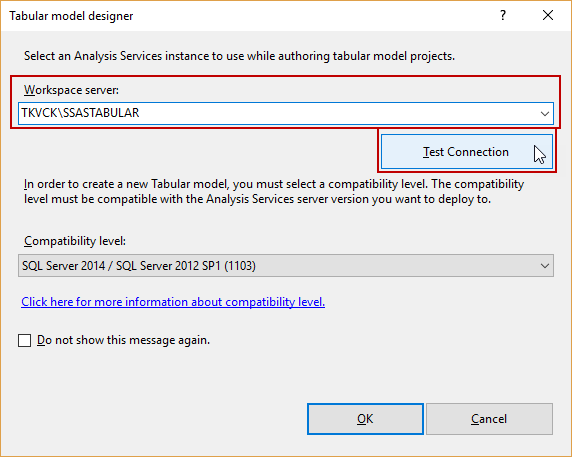The height and width of the screenshot is (457, 572).
Task: Tick the Do not show this message checkbox
Action: coord(24,340)
